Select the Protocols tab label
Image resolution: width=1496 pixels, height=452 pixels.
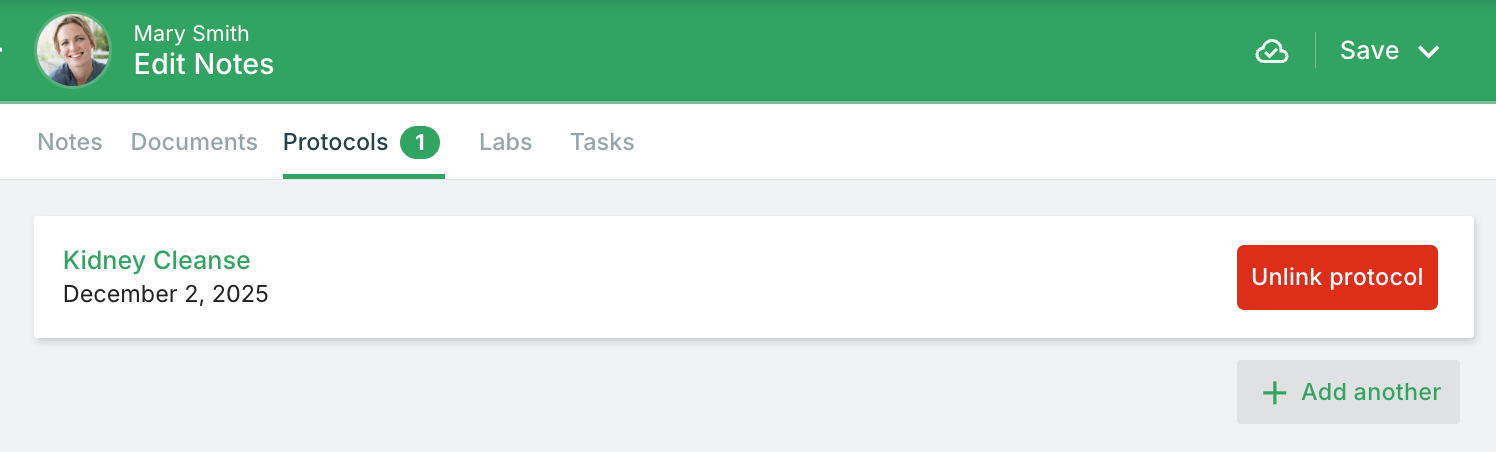[x=335, y=142]
